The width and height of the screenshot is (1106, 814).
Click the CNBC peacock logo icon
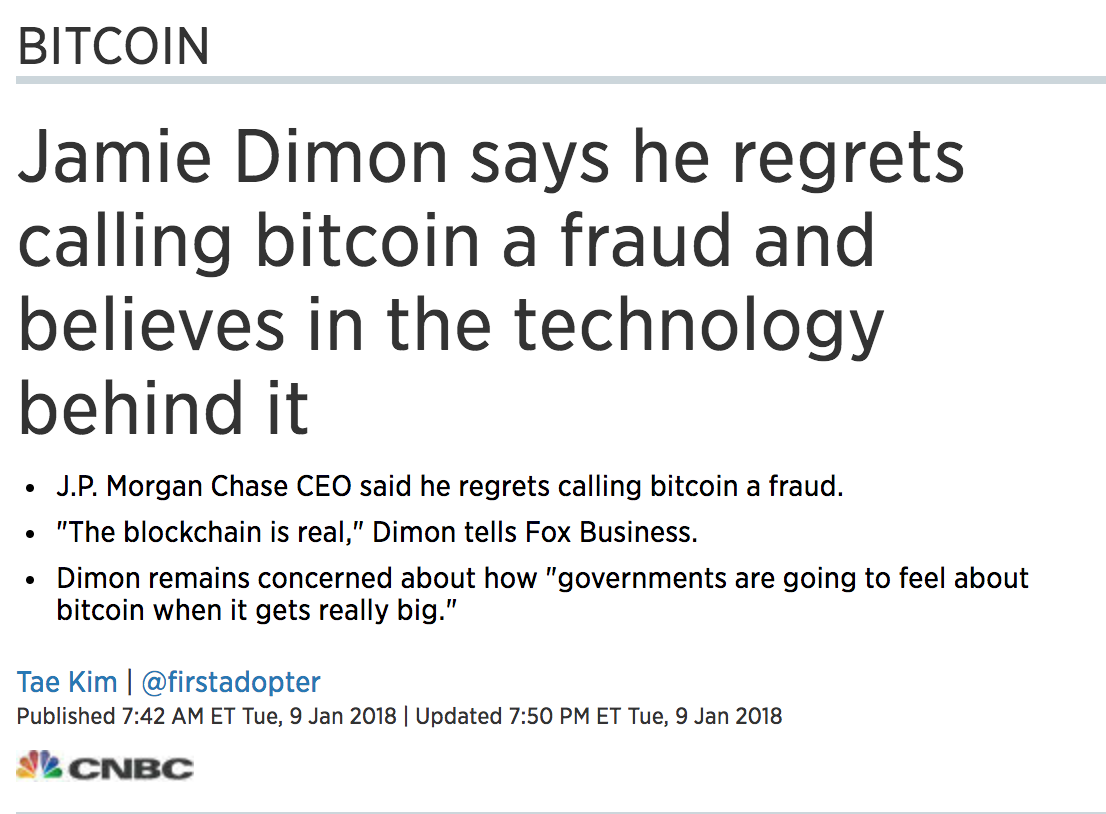click(40, 767)
